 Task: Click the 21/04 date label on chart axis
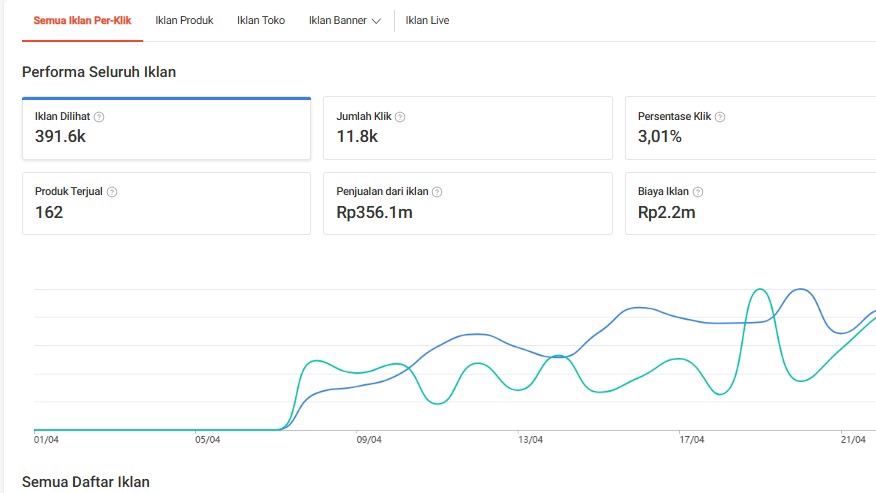coord(853,440)
